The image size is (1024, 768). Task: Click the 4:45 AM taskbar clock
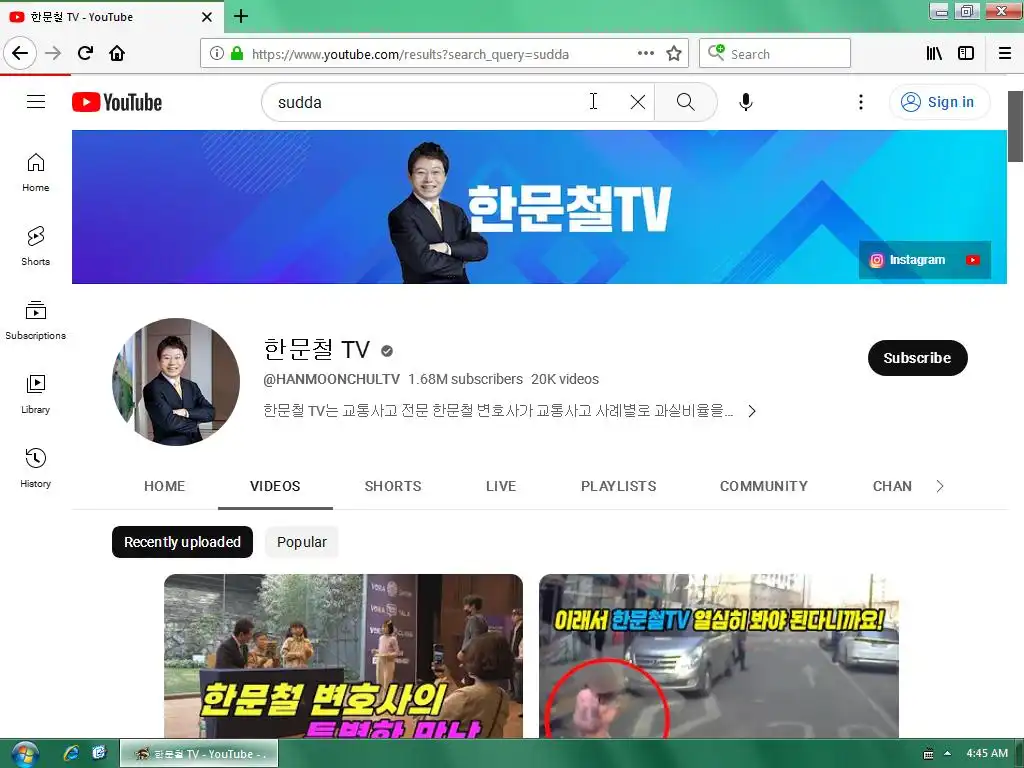987,754
